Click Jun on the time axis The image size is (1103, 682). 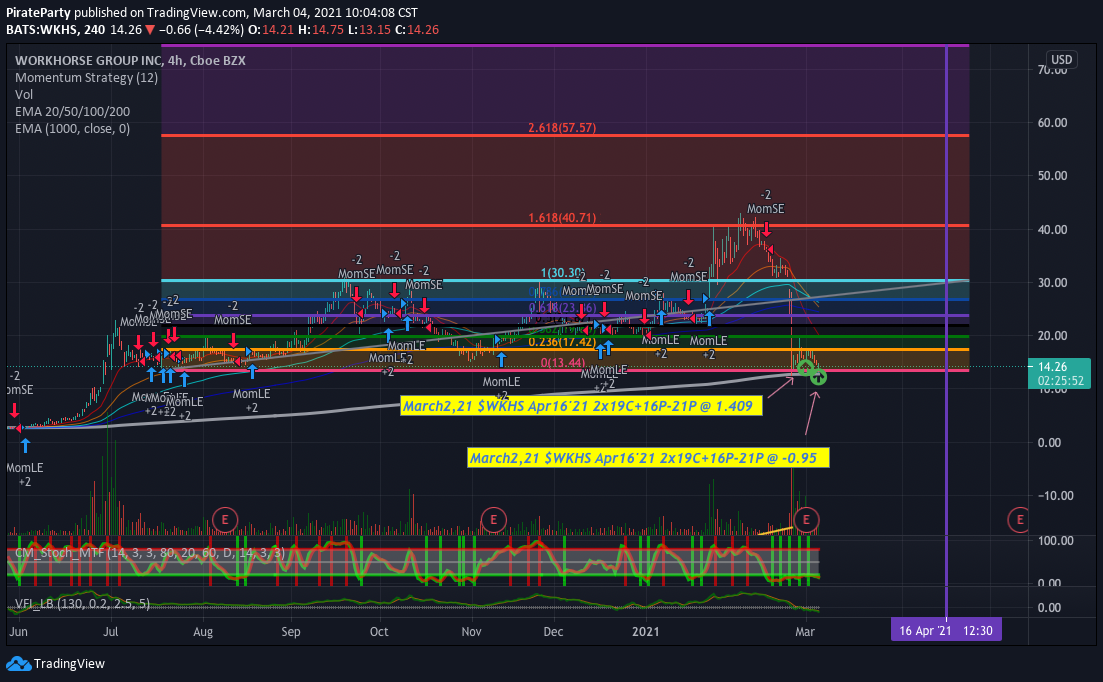click(x=18, y=631)
